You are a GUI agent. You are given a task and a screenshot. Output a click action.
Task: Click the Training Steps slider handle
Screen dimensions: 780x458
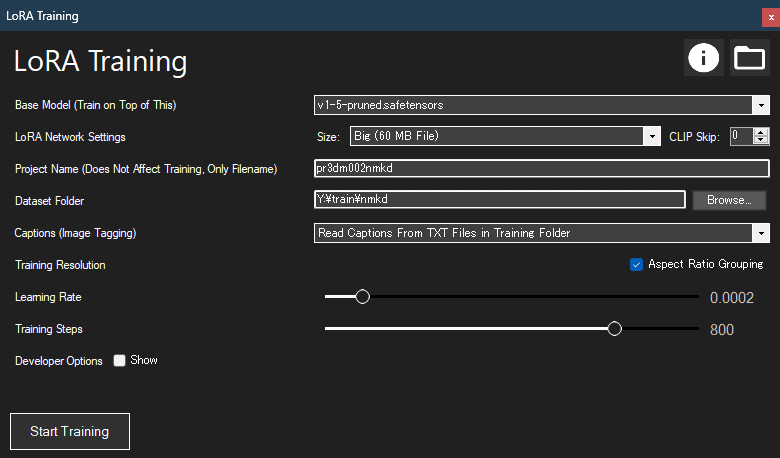pos(615,329)
